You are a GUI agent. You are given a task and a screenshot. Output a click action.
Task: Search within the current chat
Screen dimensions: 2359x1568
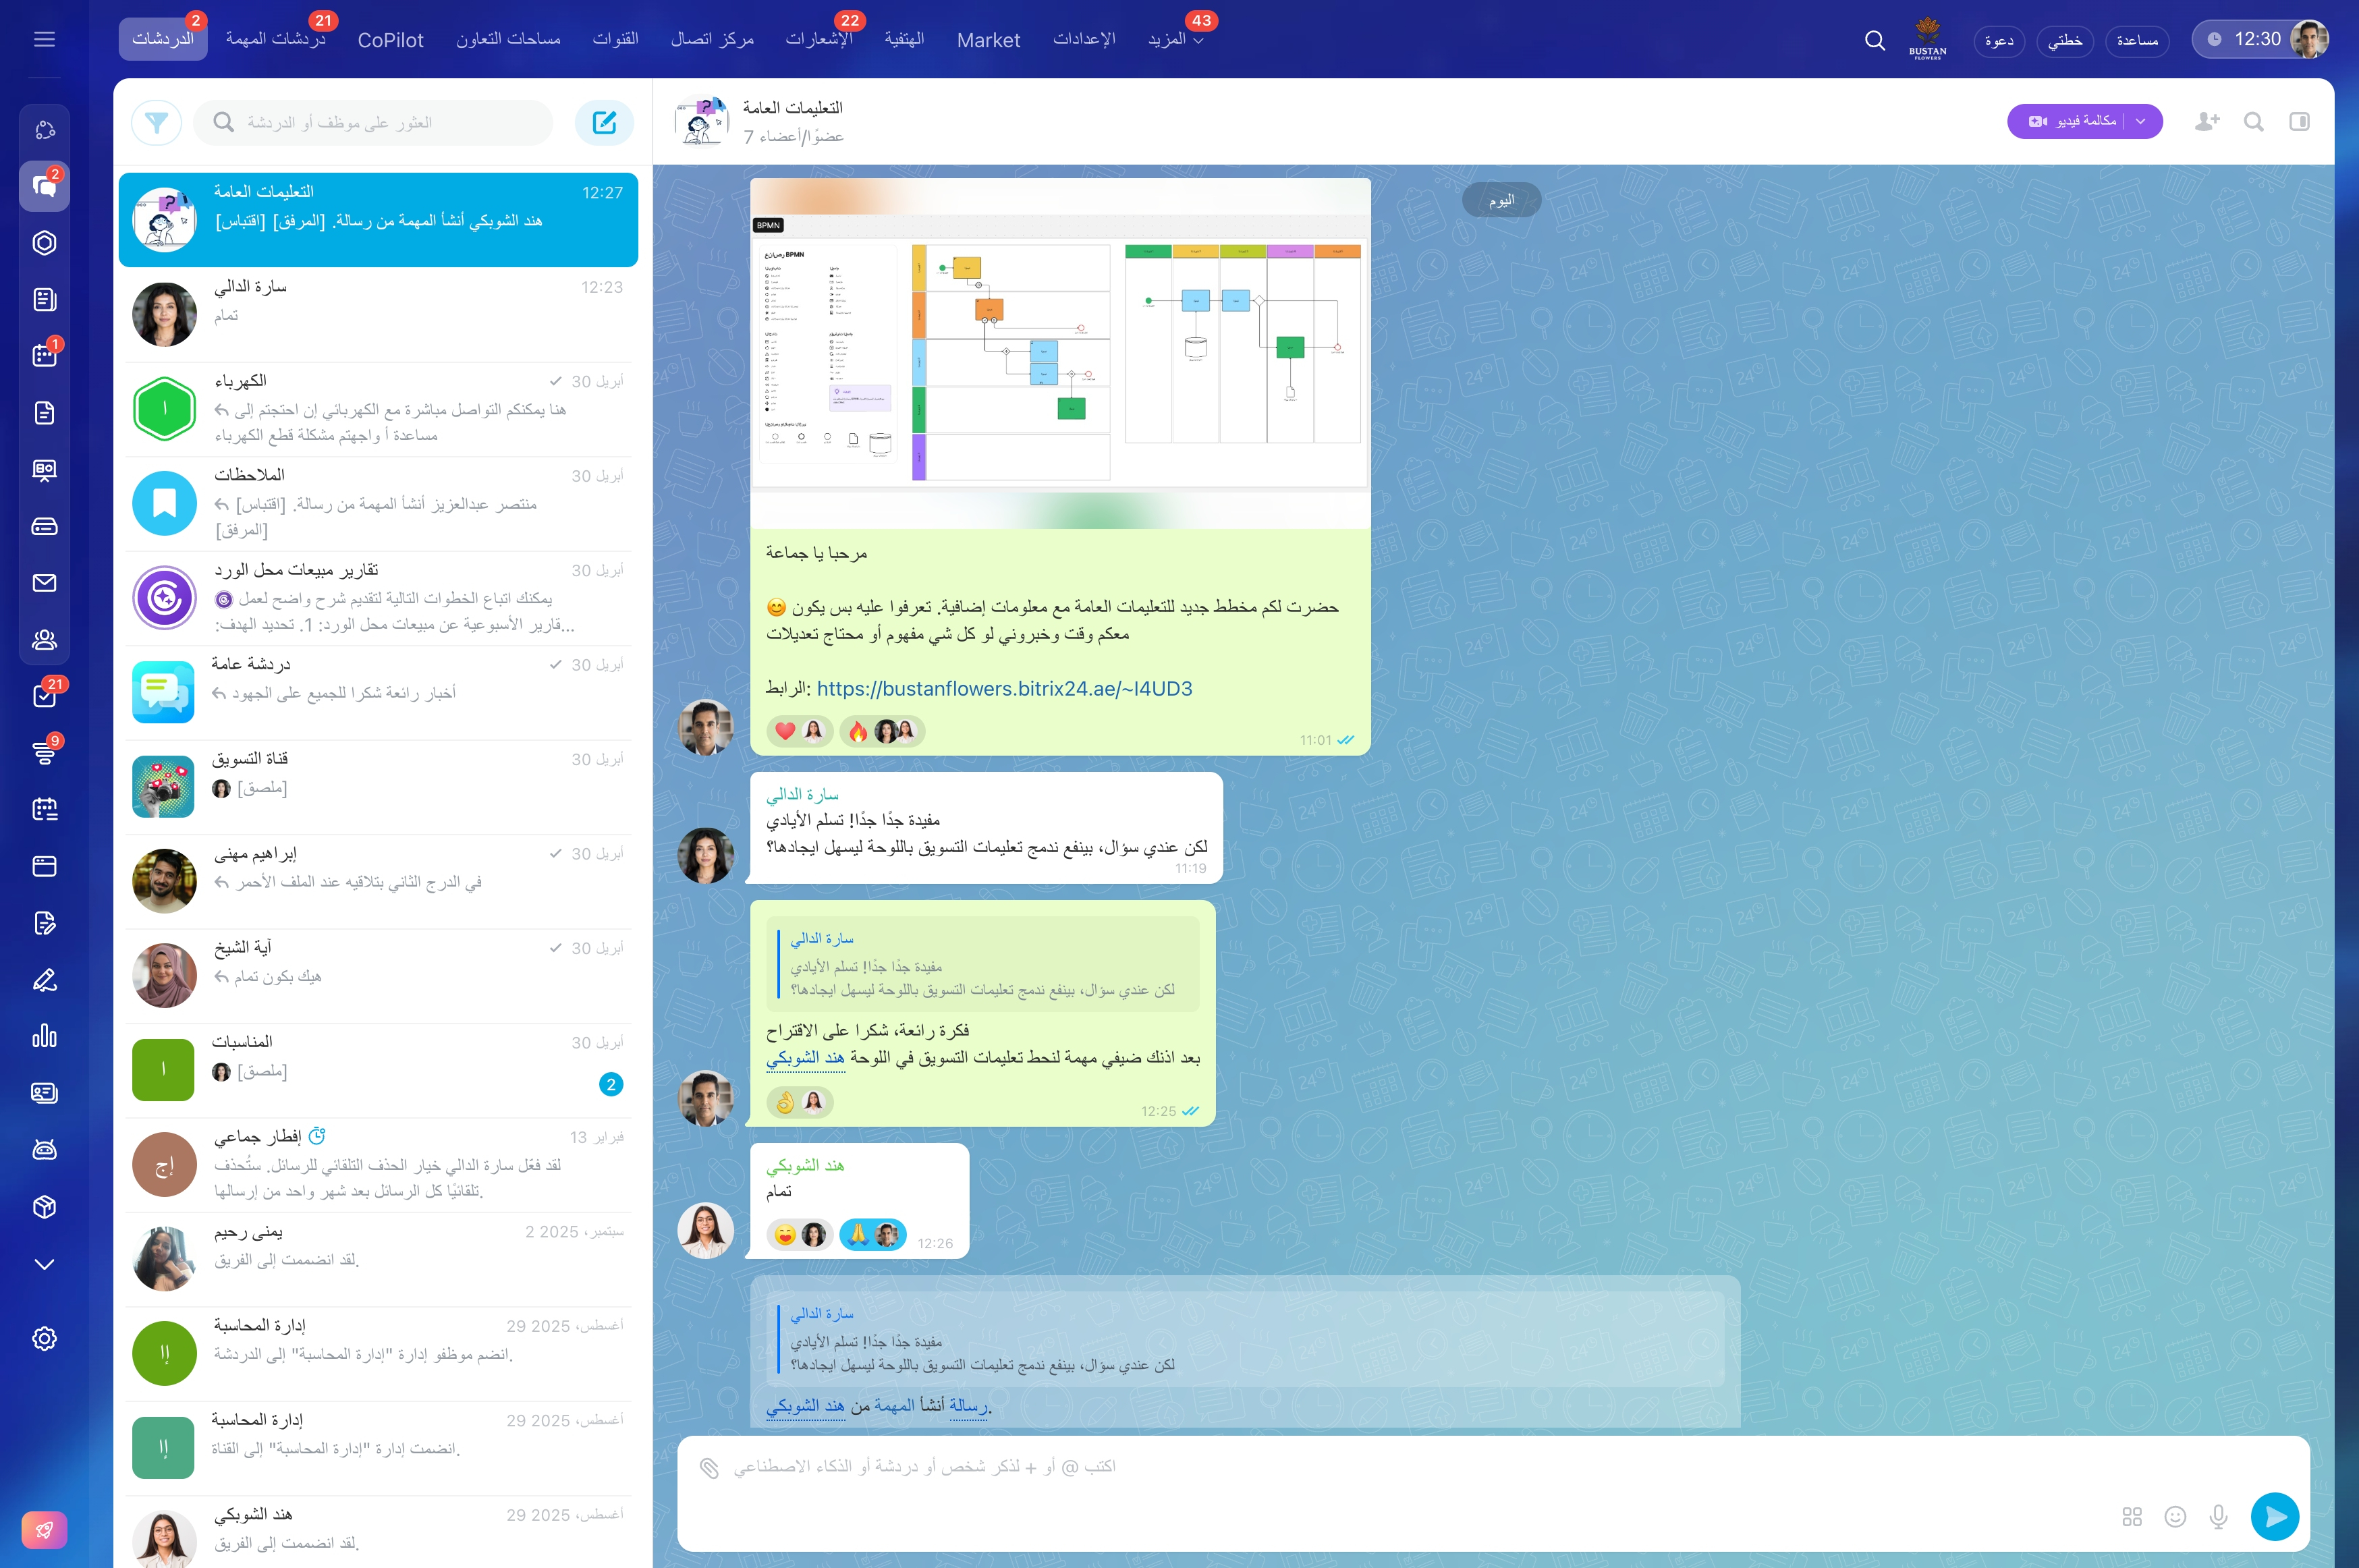tap(2253, 122)
